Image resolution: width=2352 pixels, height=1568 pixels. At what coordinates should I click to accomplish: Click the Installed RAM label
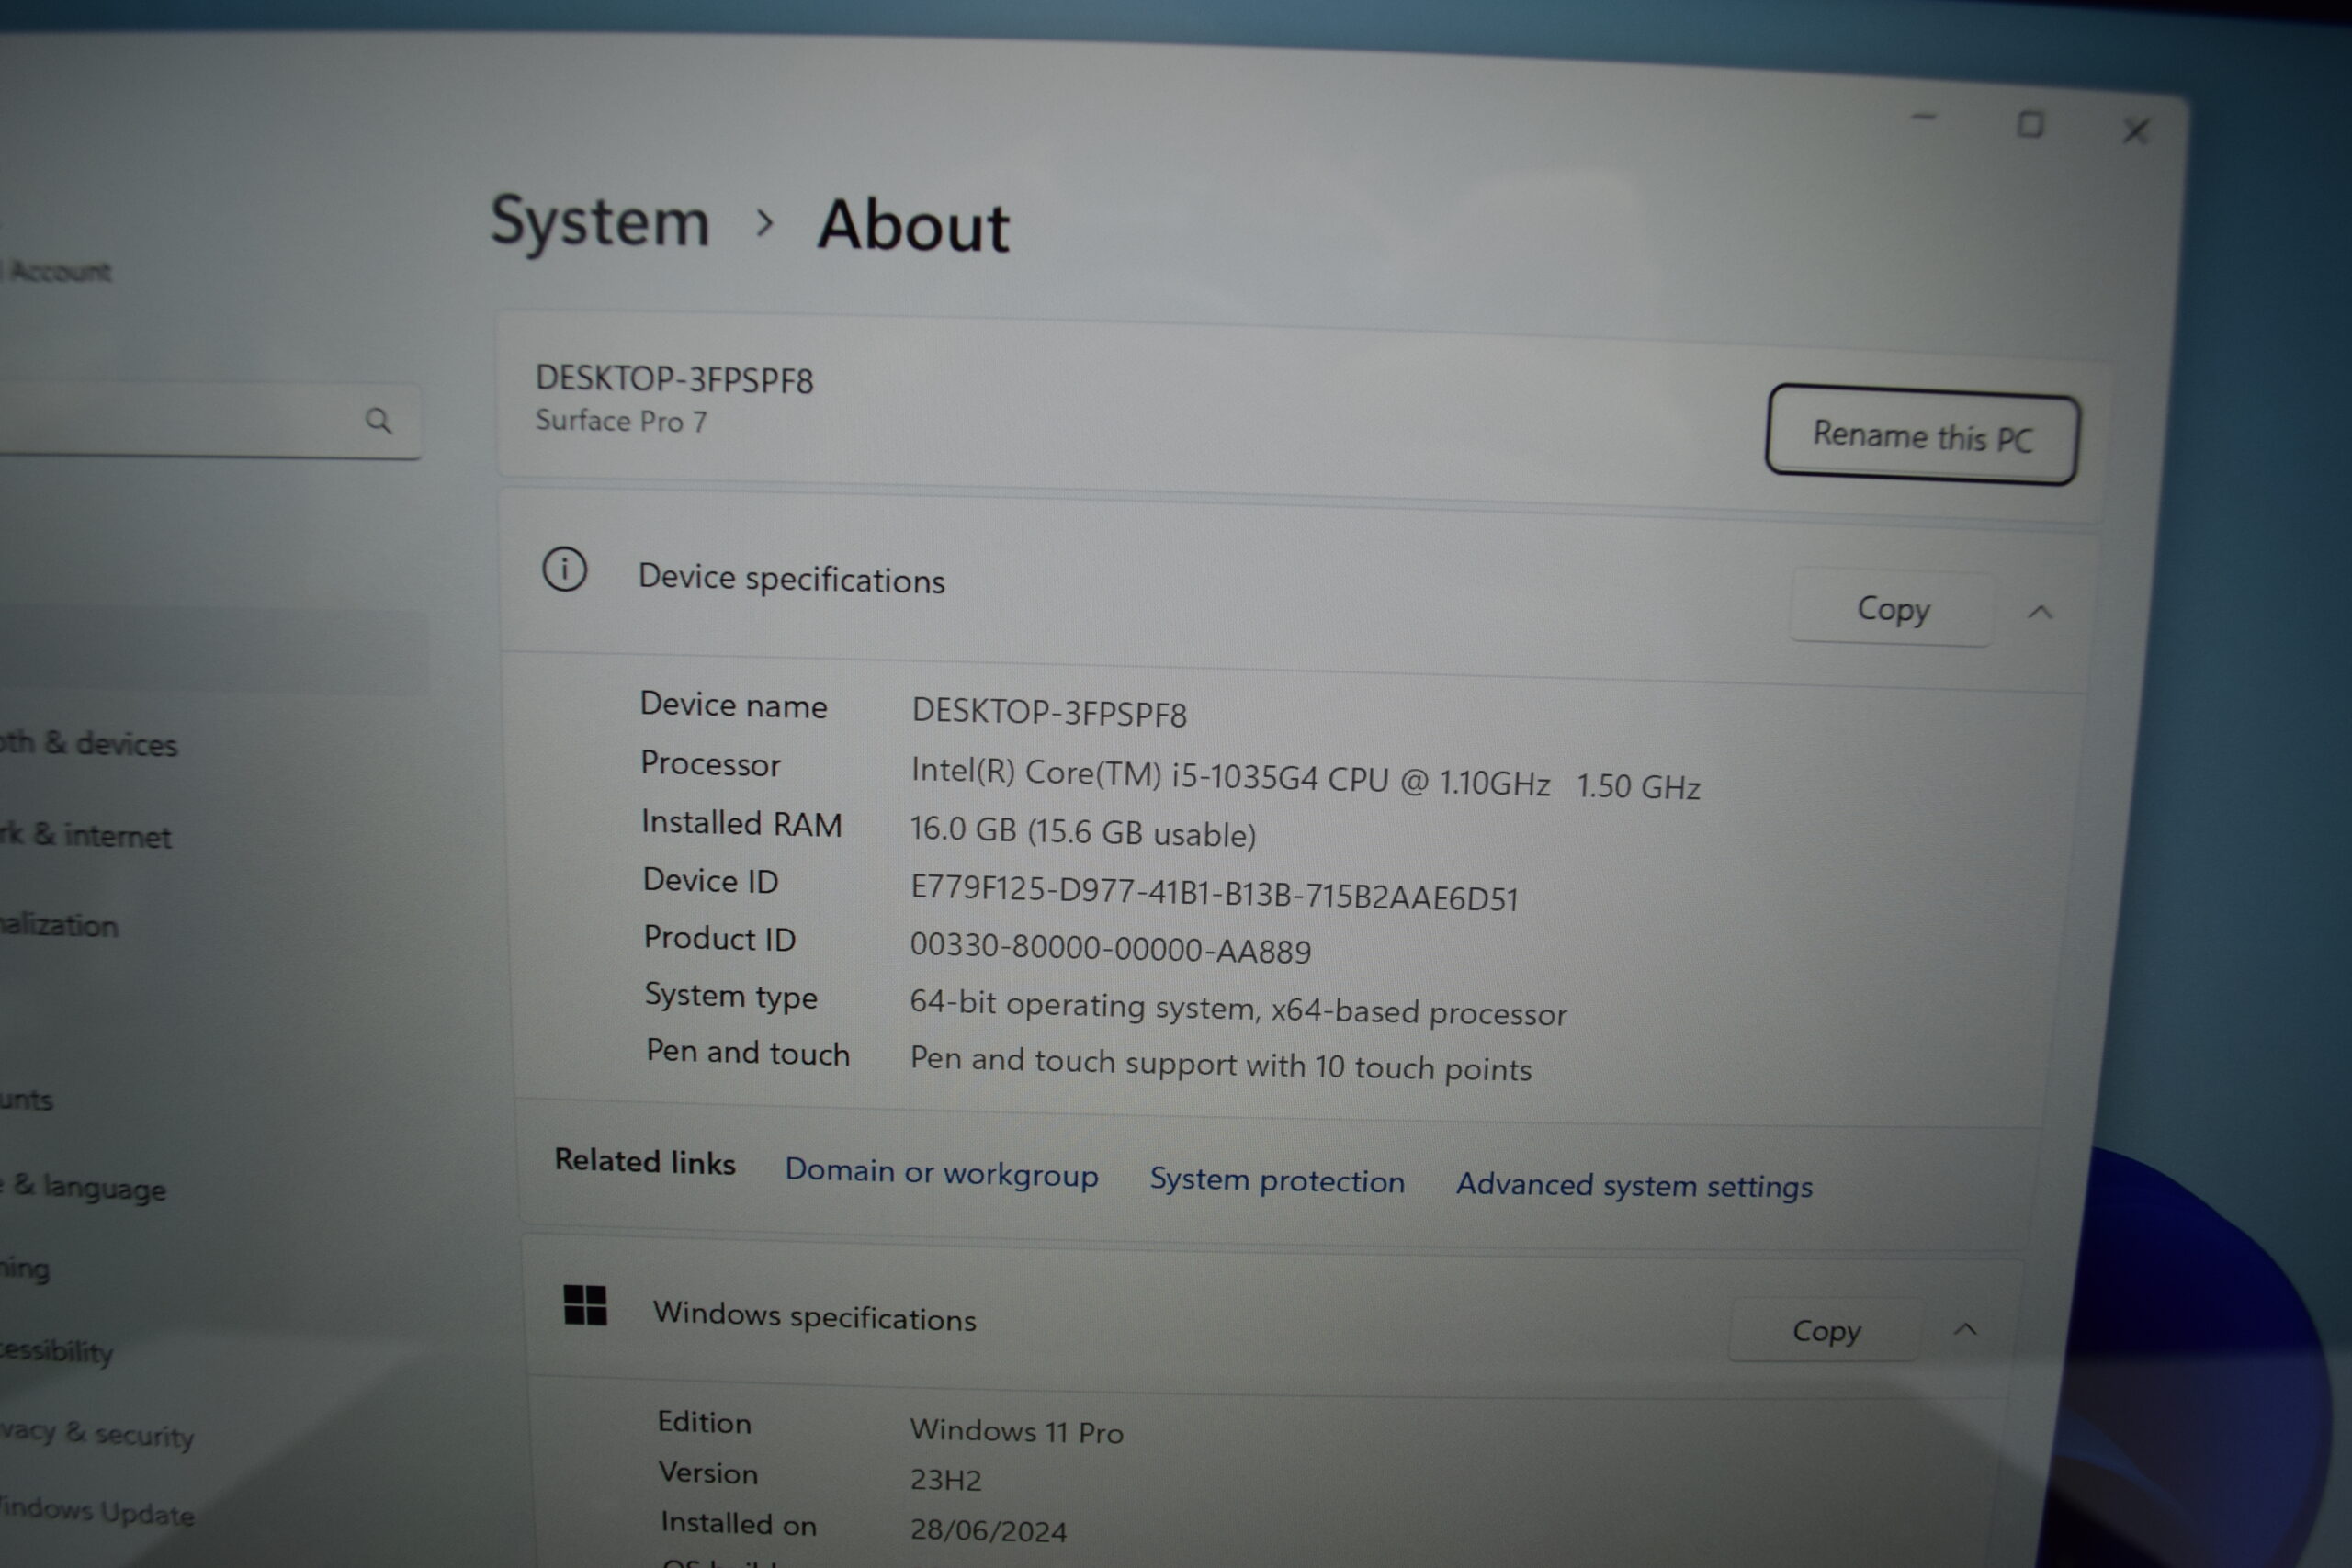point(741,823)
